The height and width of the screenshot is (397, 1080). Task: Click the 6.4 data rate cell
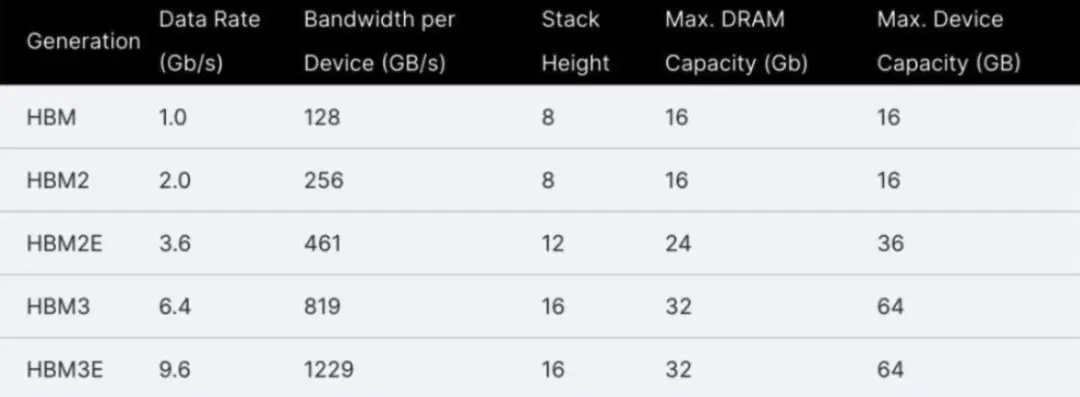pos(174,307)
